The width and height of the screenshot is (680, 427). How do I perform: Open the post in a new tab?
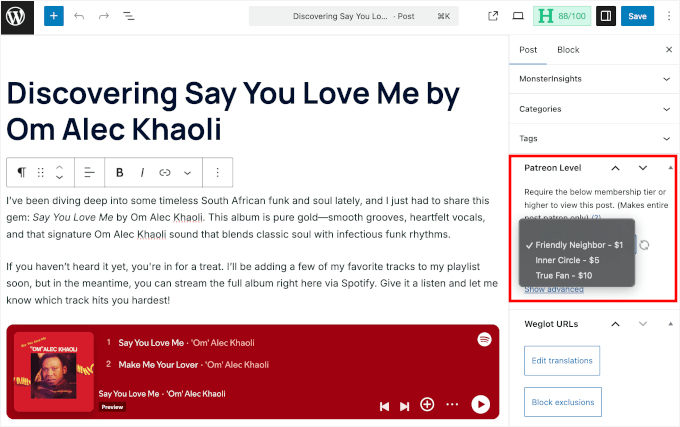493,16
